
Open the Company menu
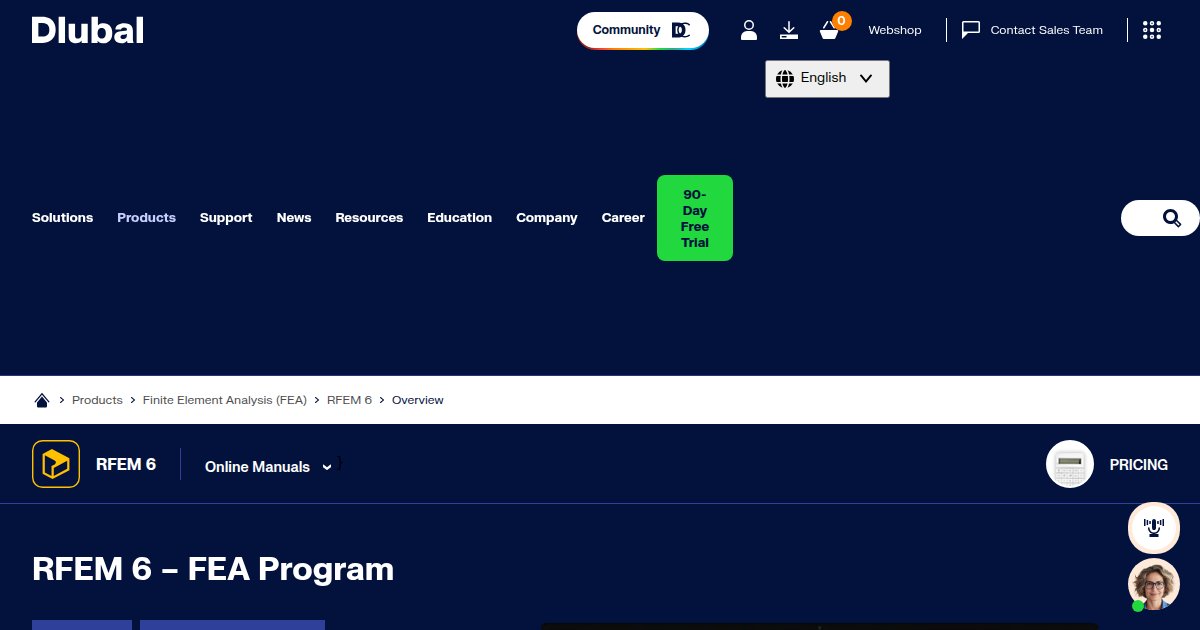(547, 218)
